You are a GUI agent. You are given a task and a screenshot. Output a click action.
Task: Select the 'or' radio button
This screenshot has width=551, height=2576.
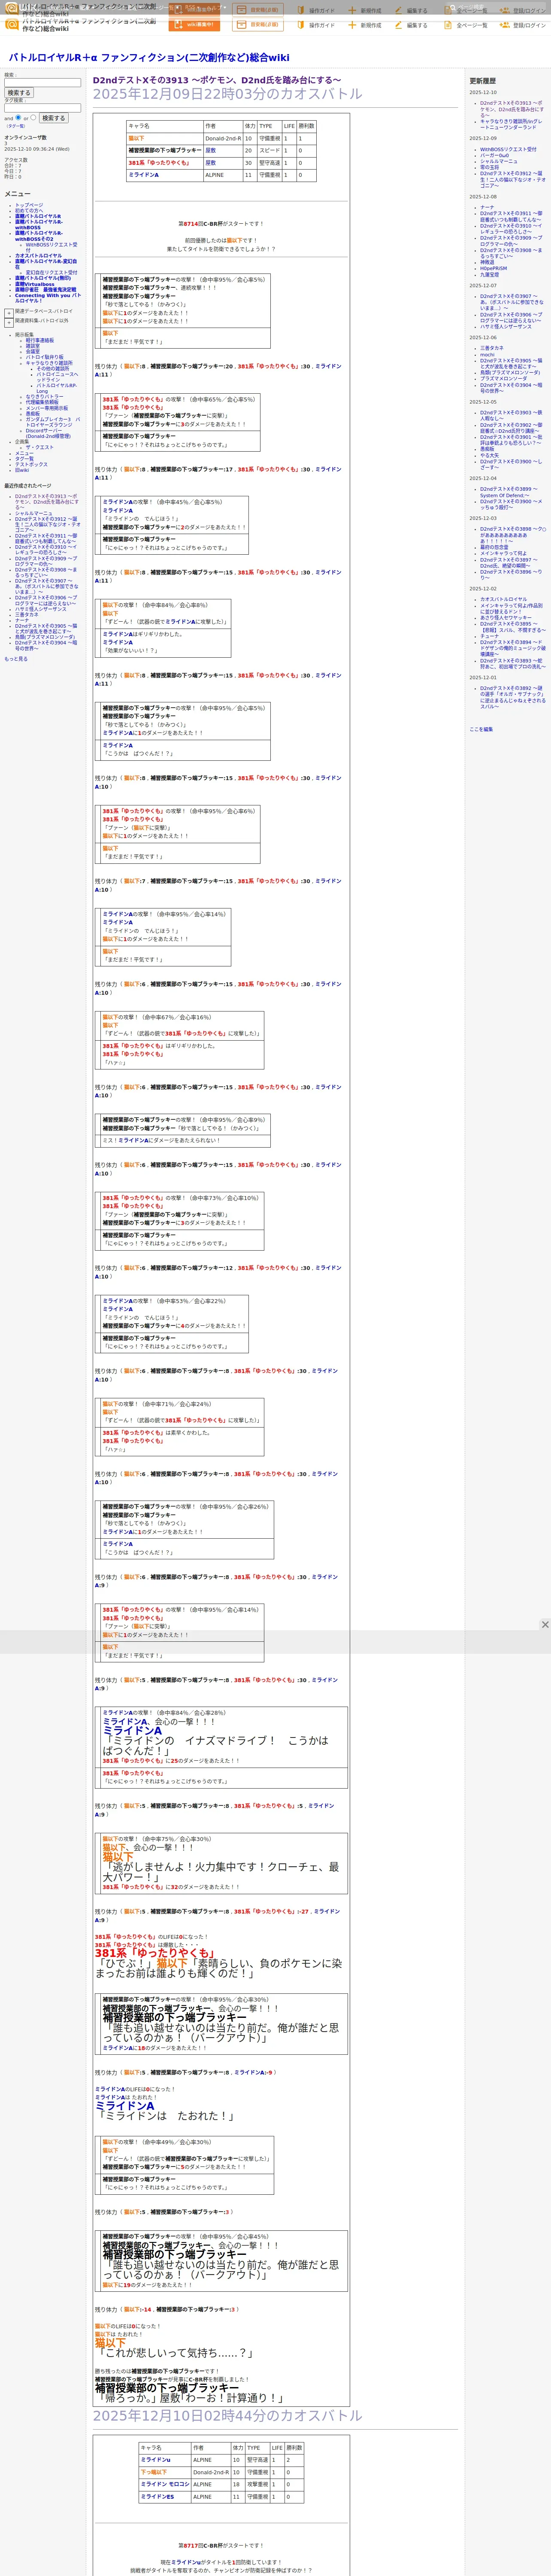pos(33,118)
